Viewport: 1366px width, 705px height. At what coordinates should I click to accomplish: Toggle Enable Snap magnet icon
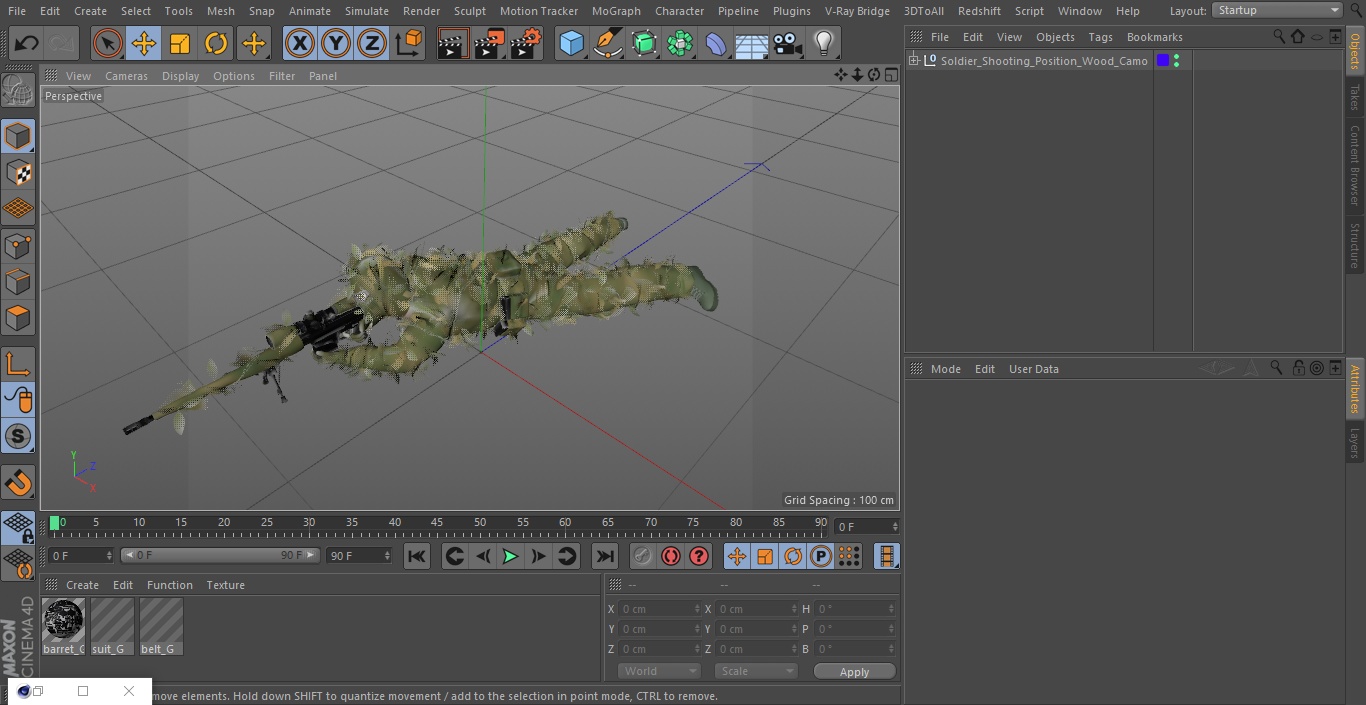click(x=18, y=483)
